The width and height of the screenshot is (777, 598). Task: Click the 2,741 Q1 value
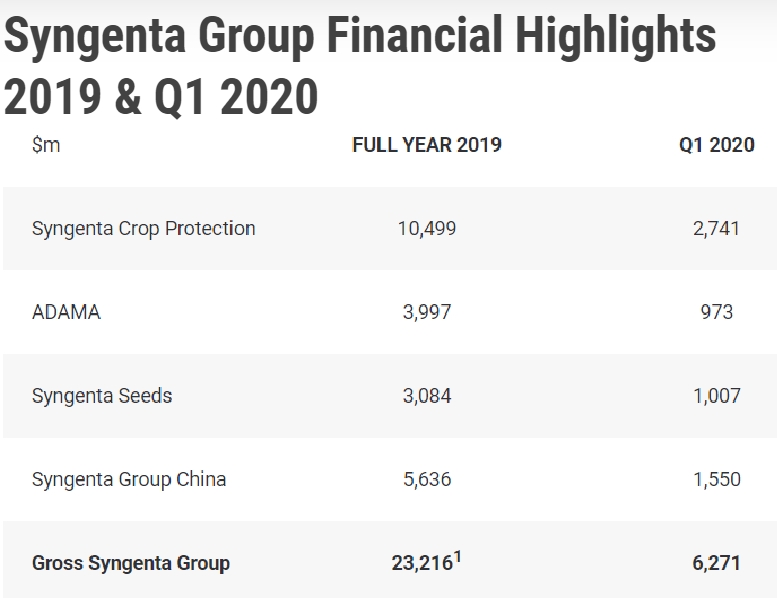715,228
